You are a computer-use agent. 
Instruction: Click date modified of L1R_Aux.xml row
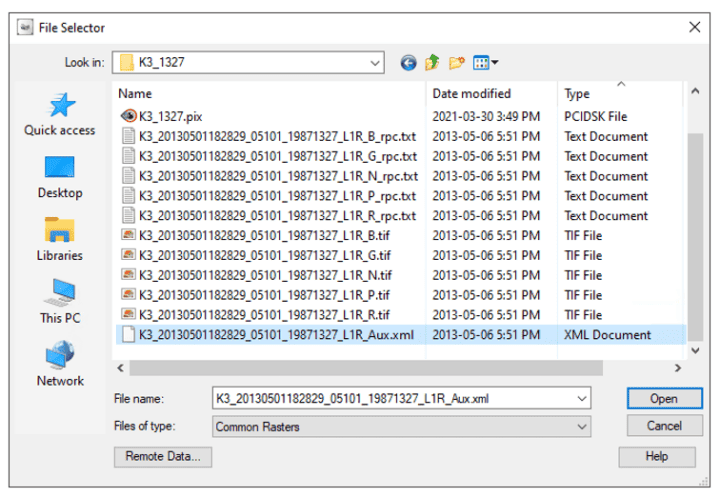pyautogui.click(x=486, y=335)
